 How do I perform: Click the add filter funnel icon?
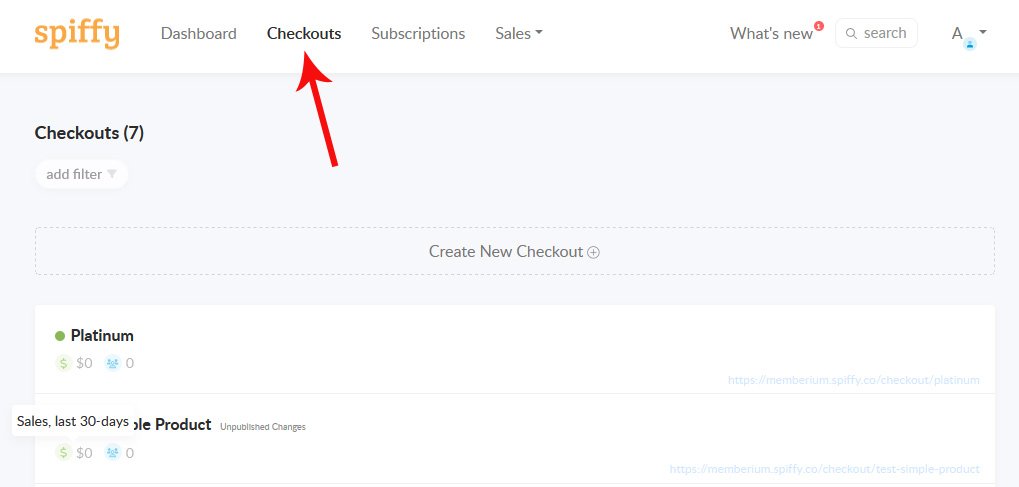[112, 174]
